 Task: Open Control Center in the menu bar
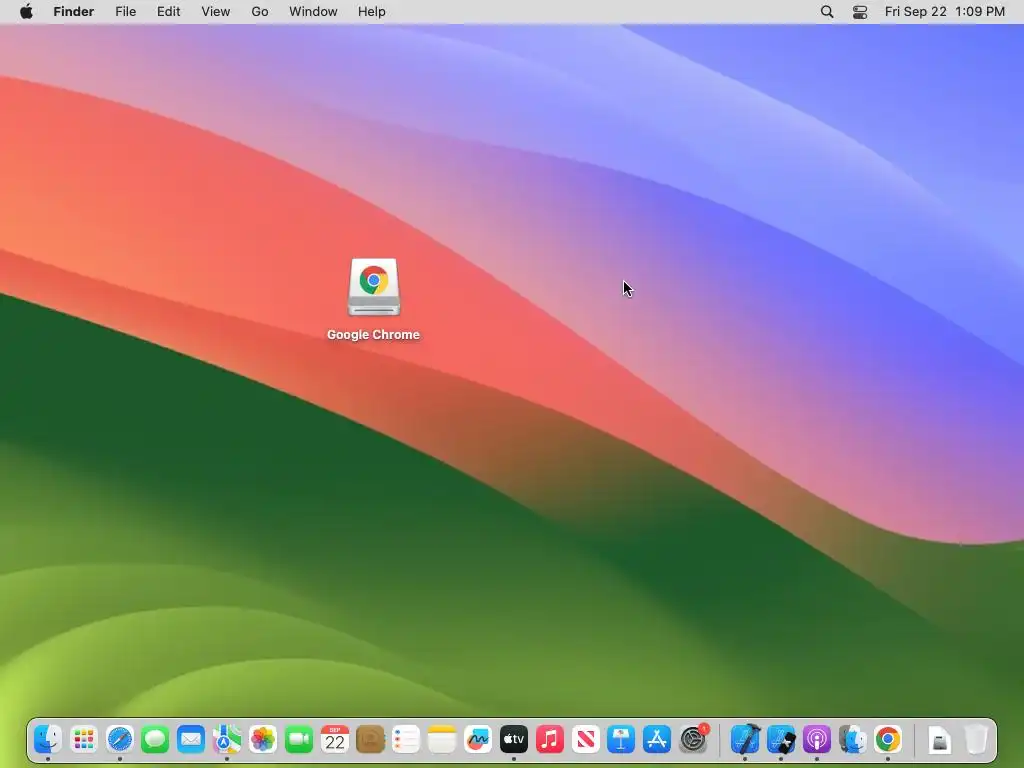pyautogui.click(x=860, y=12)
